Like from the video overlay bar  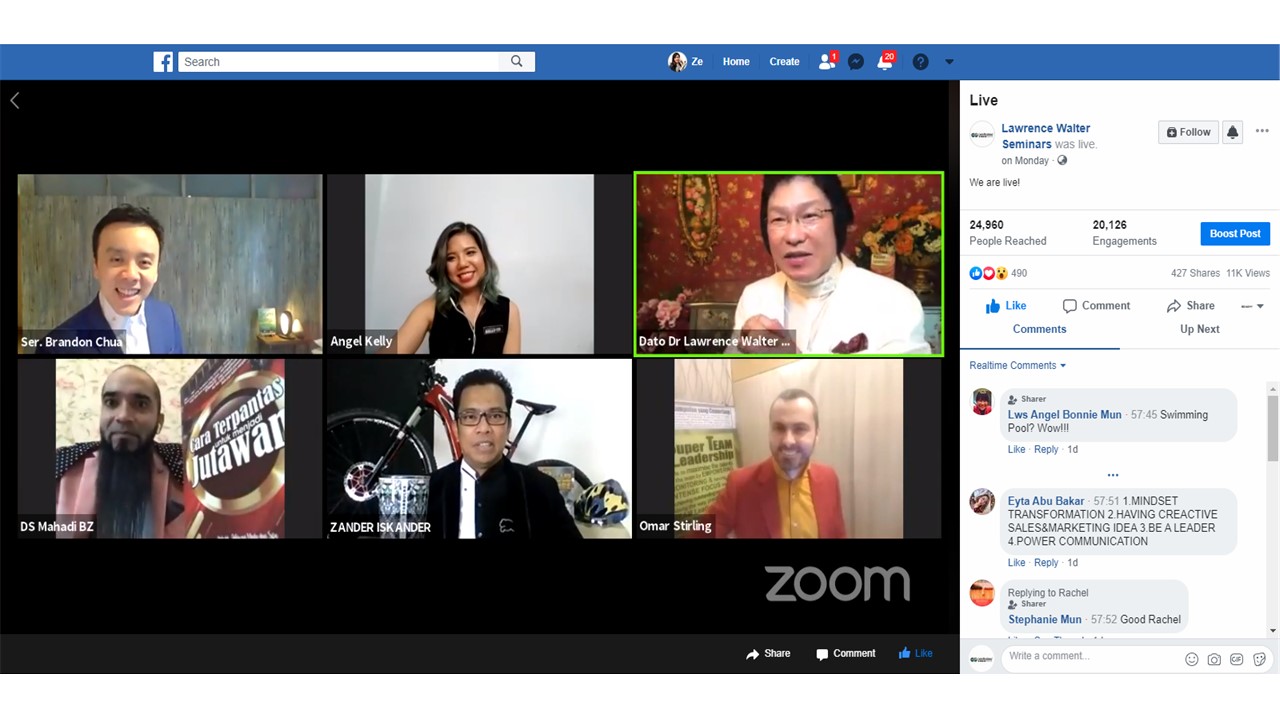click(915, 654)
